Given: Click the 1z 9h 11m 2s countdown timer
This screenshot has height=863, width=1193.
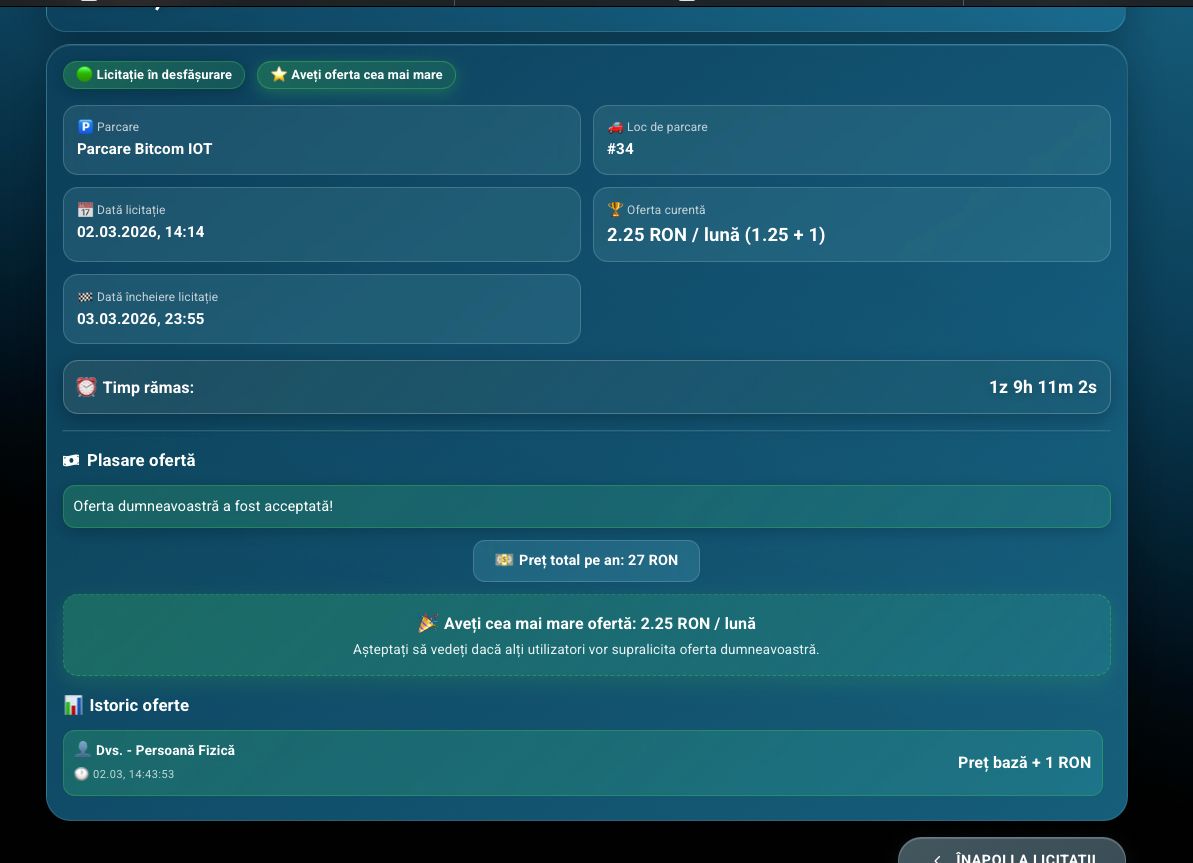Looking at the screenshot, I should (x=1042, y=387).
